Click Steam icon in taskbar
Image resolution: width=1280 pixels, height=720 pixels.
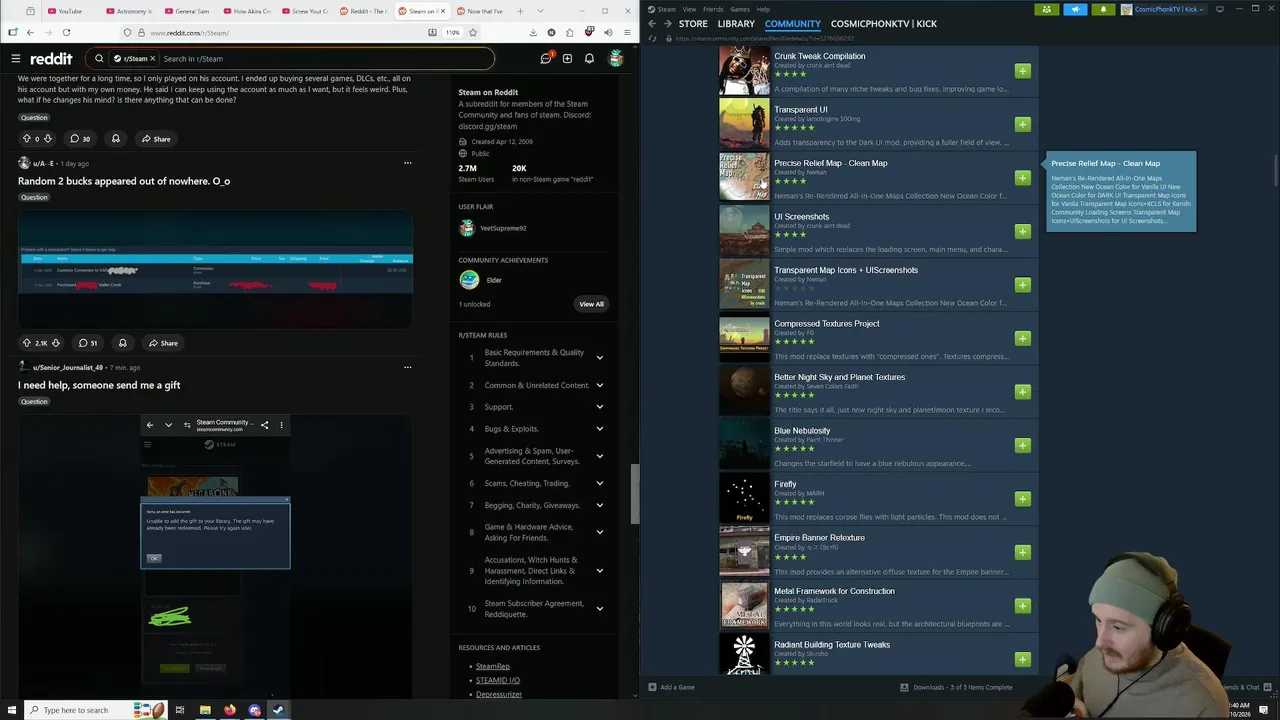click(278, 710)
